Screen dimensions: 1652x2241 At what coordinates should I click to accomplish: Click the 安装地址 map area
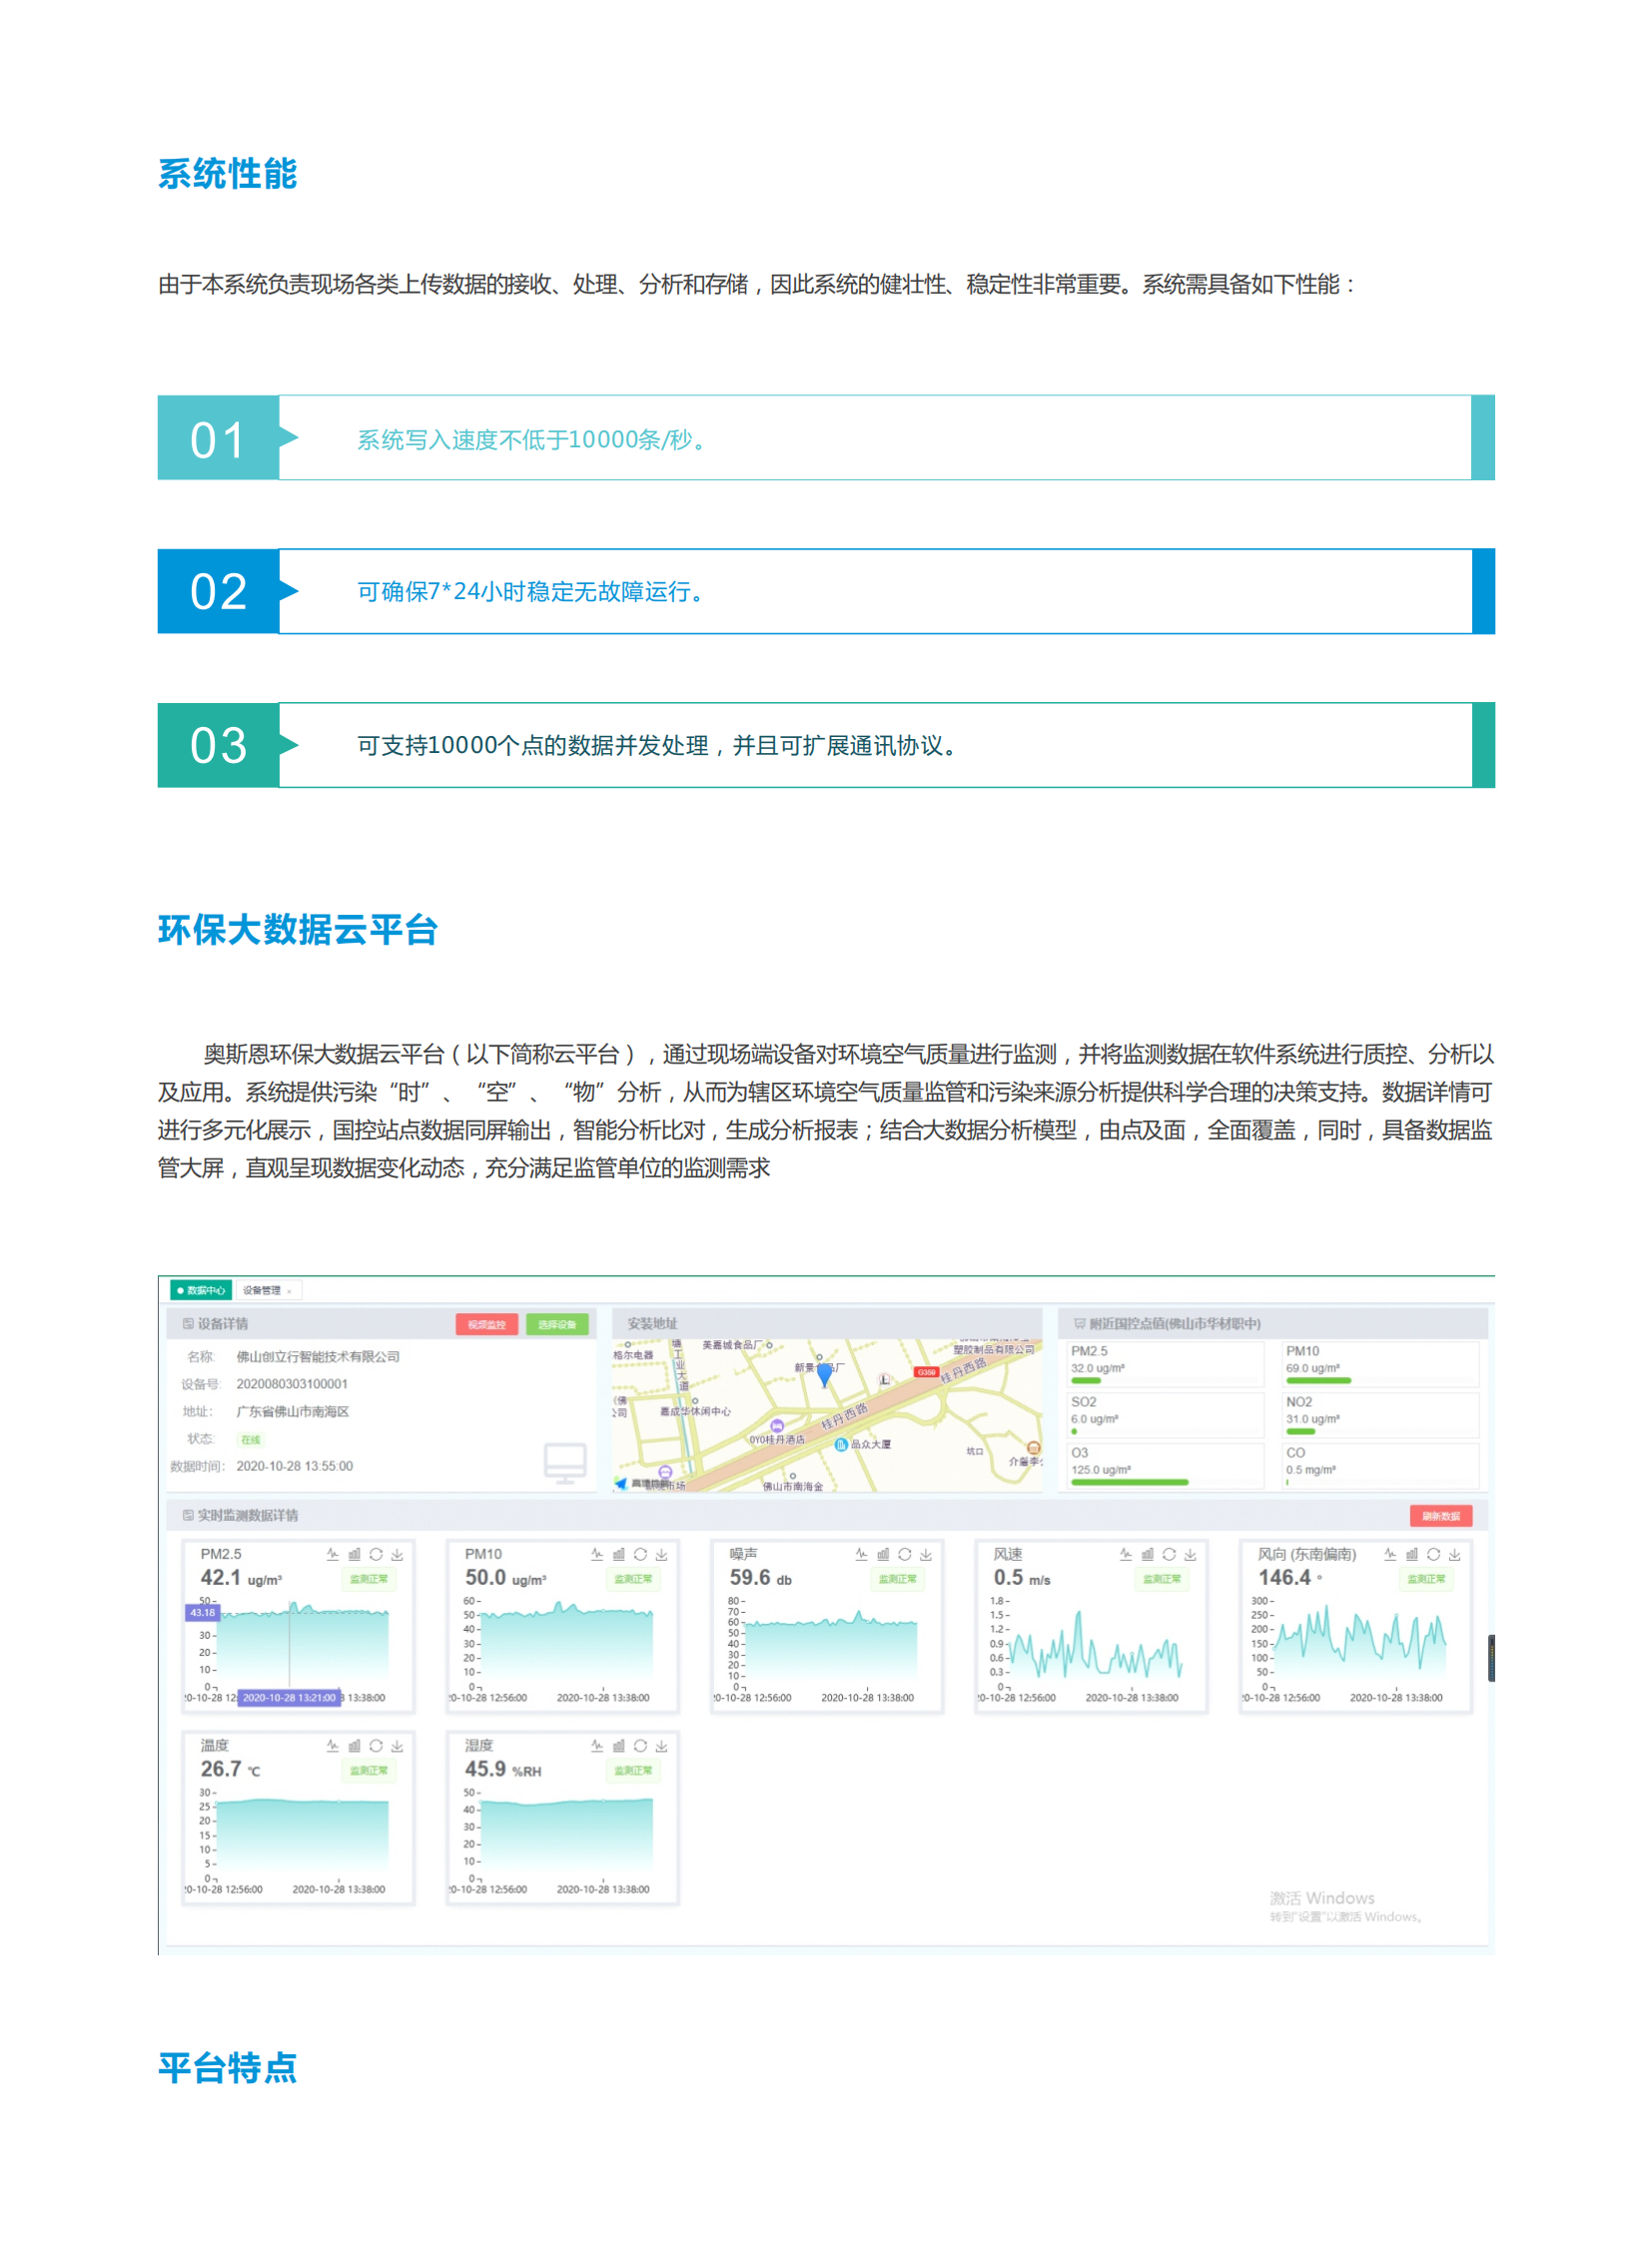[x=827, y=1415]
